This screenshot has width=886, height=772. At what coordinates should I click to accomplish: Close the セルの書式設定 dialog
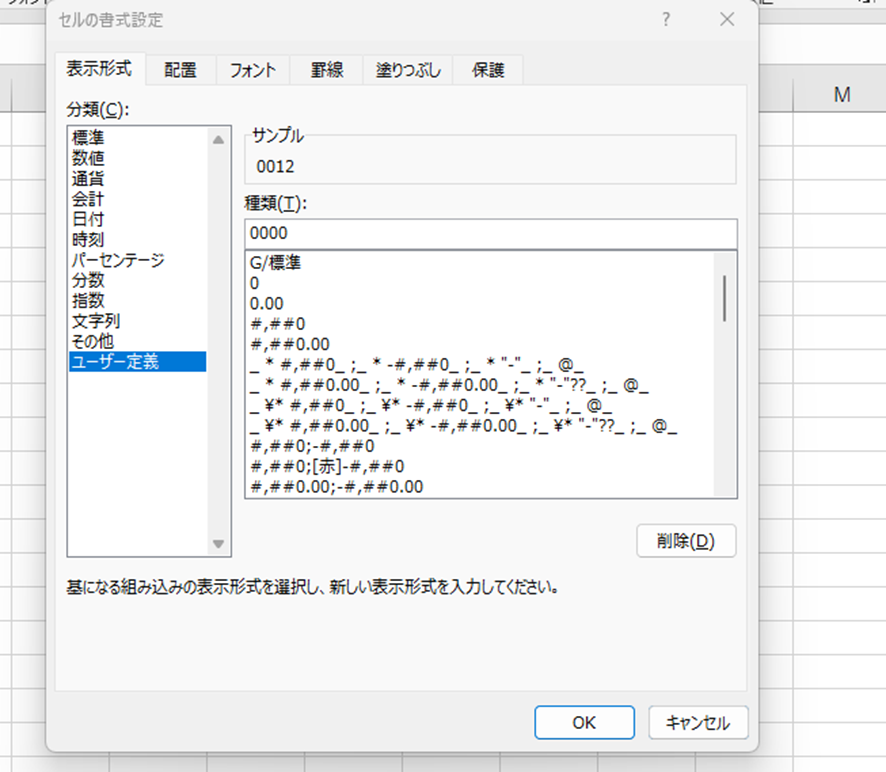pos(727,20)
